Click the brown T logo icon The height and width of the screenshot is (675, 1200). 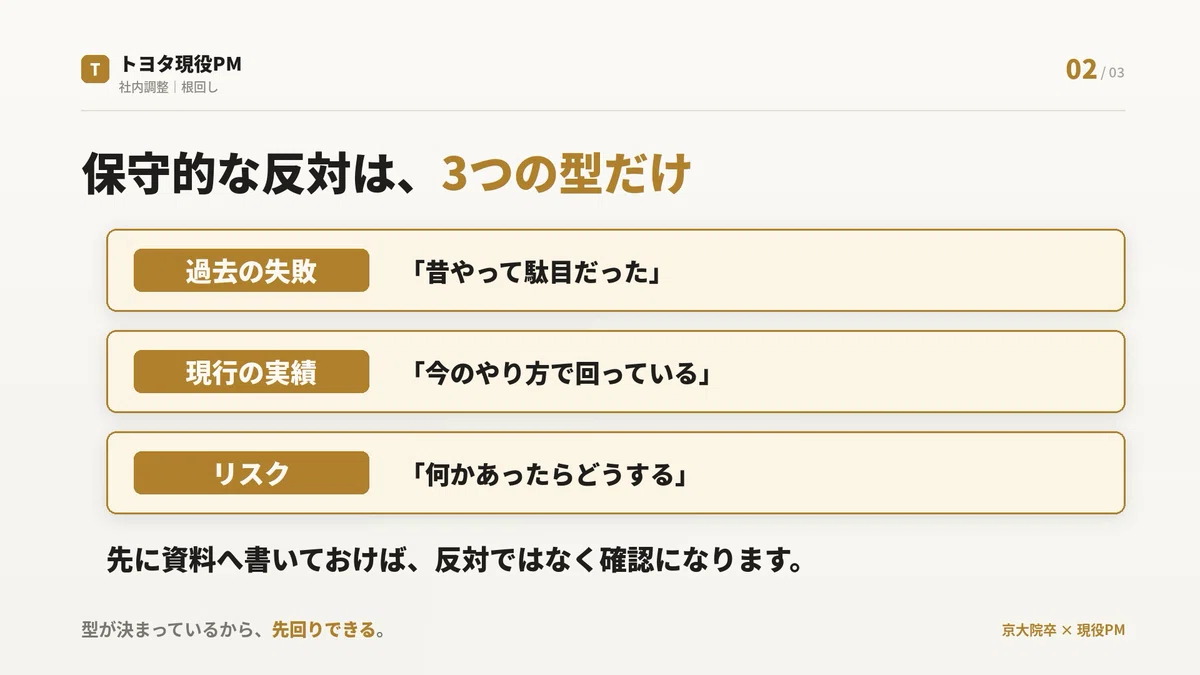(x=95, y=69)
